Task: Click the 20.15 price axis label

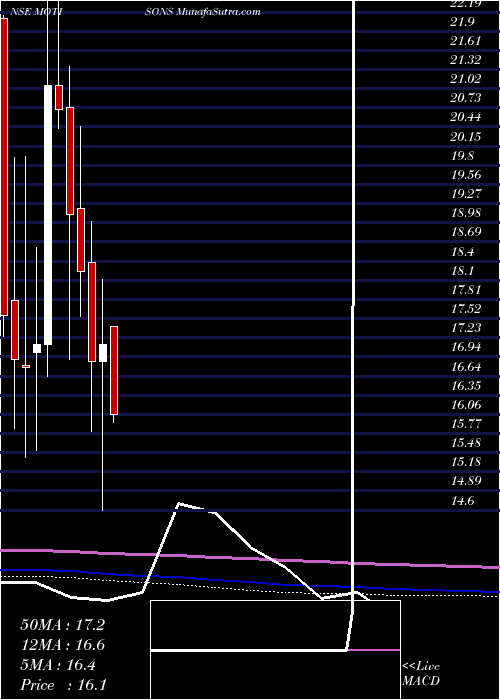Action: 466,136
